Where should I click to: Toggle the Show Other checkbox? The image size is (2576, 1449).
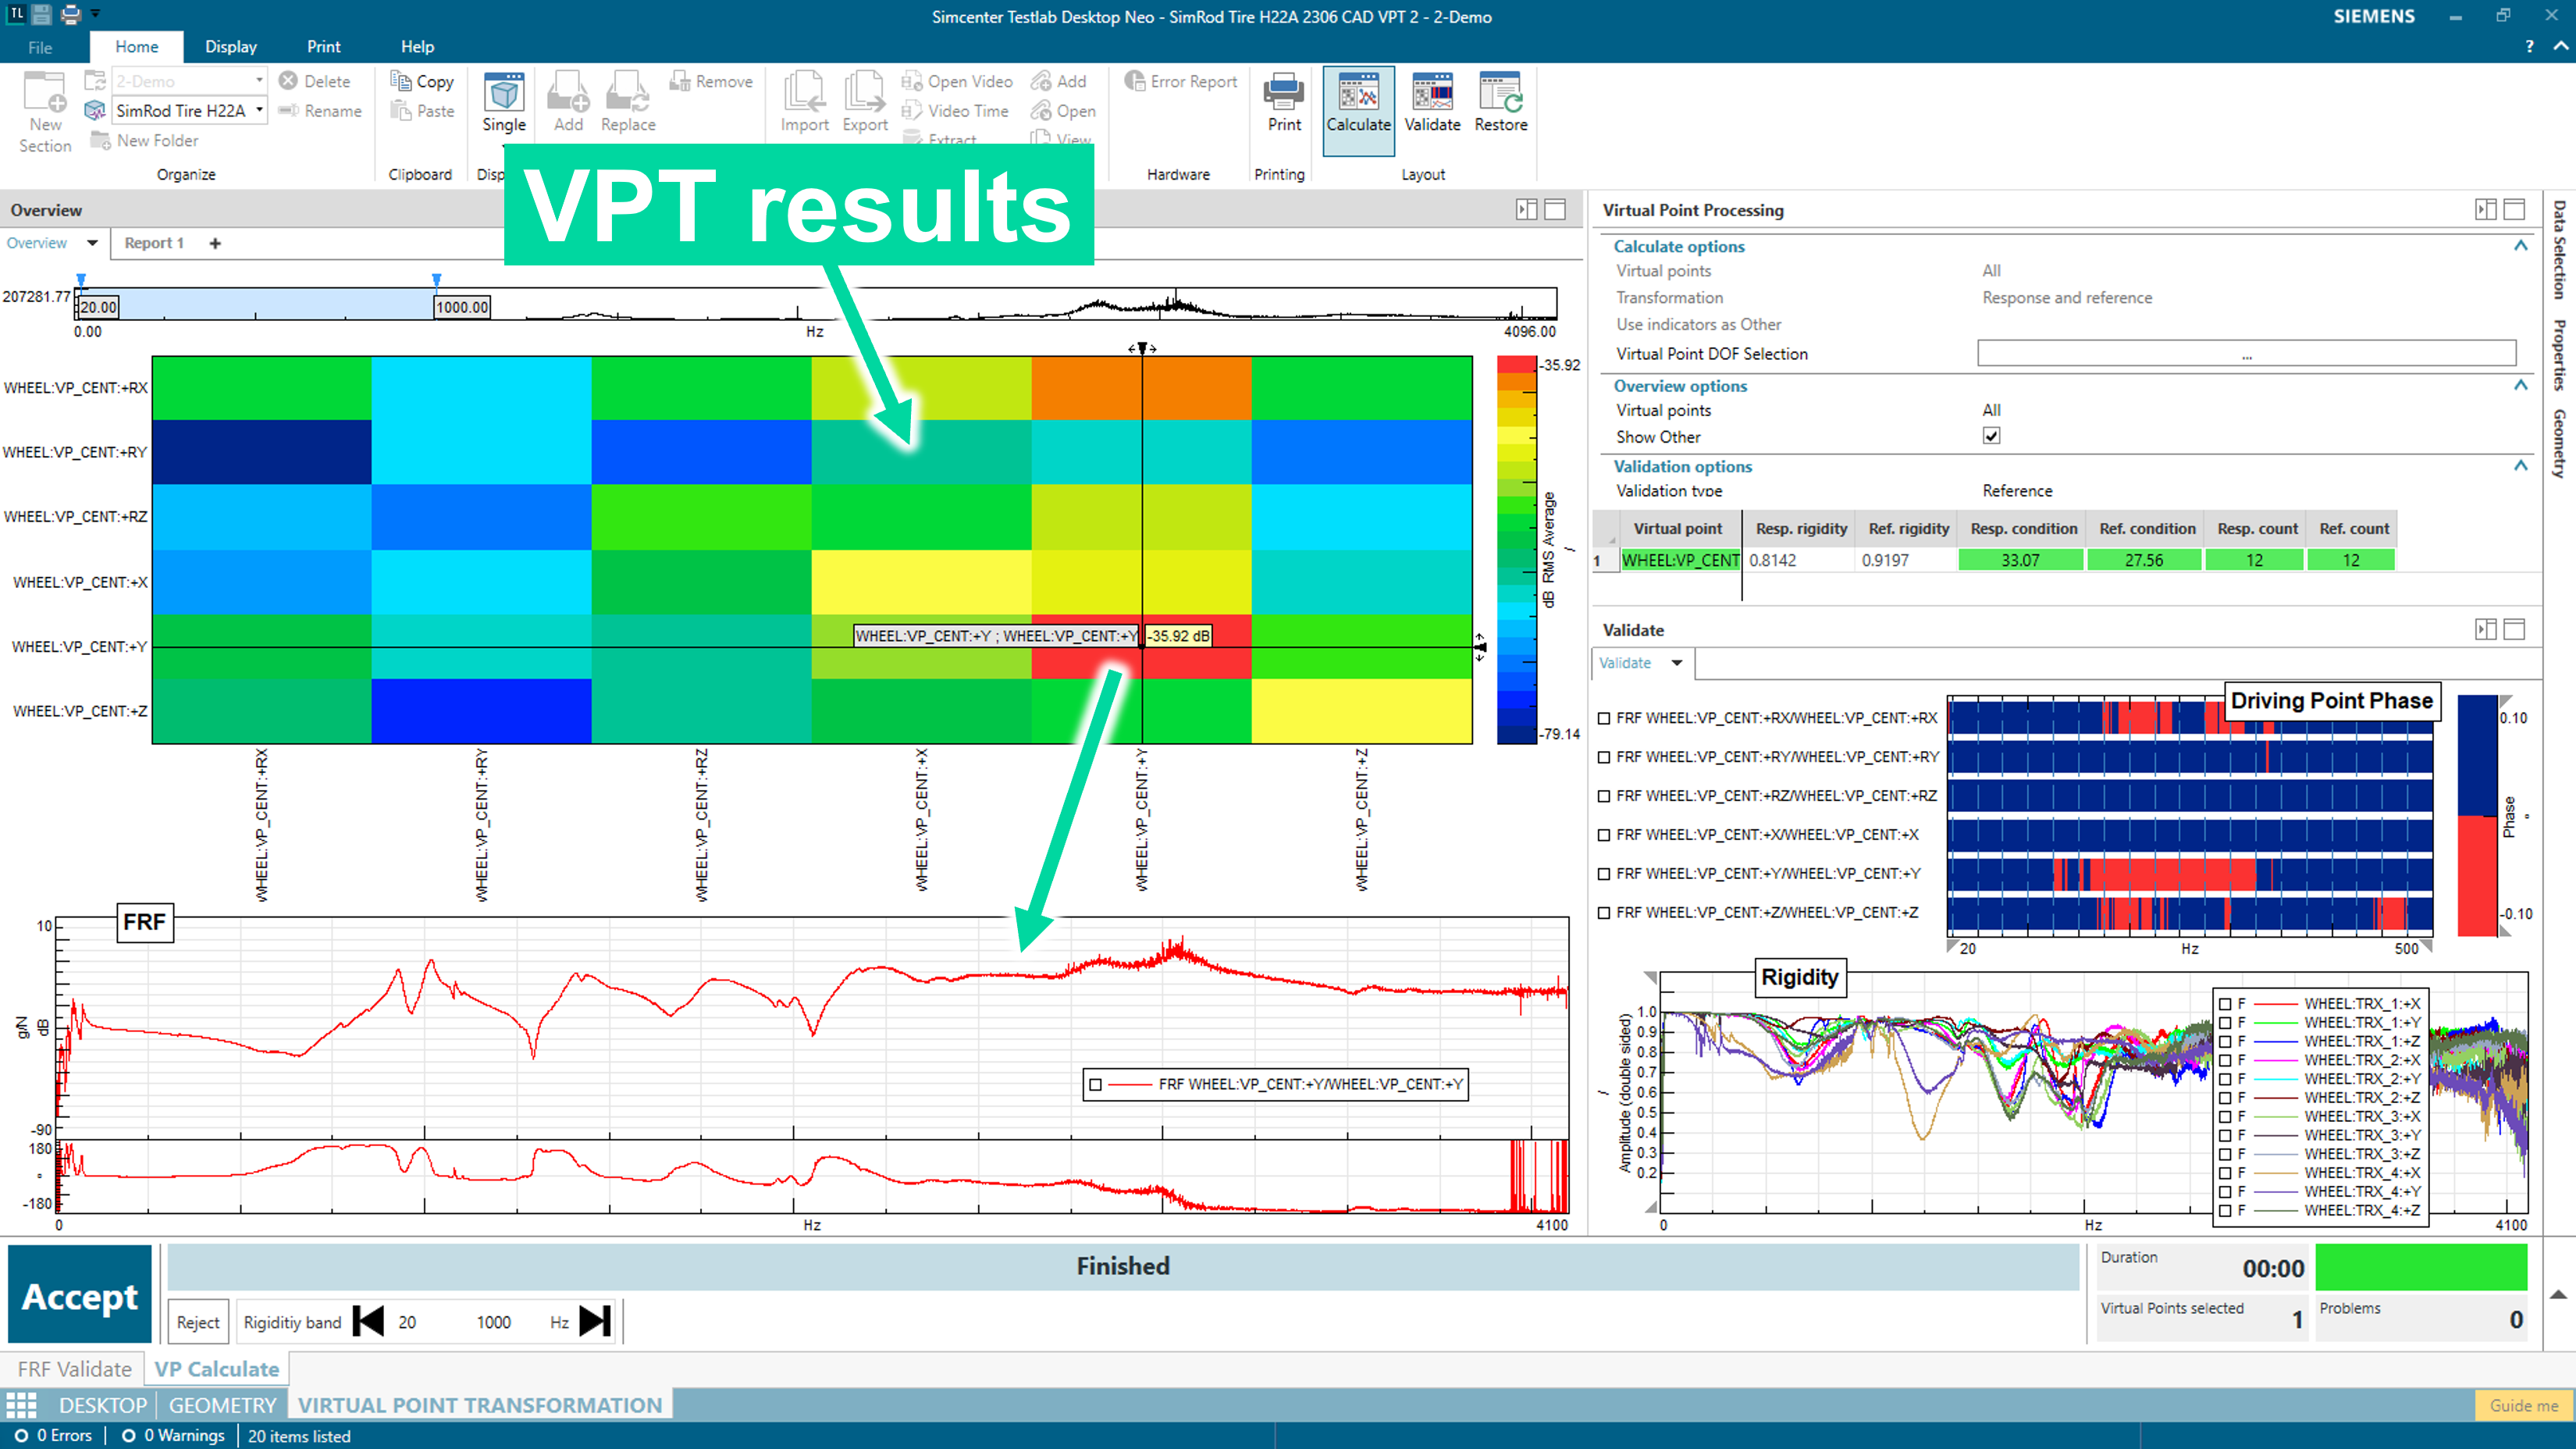pyautogui.click(x=1991, y=436)
